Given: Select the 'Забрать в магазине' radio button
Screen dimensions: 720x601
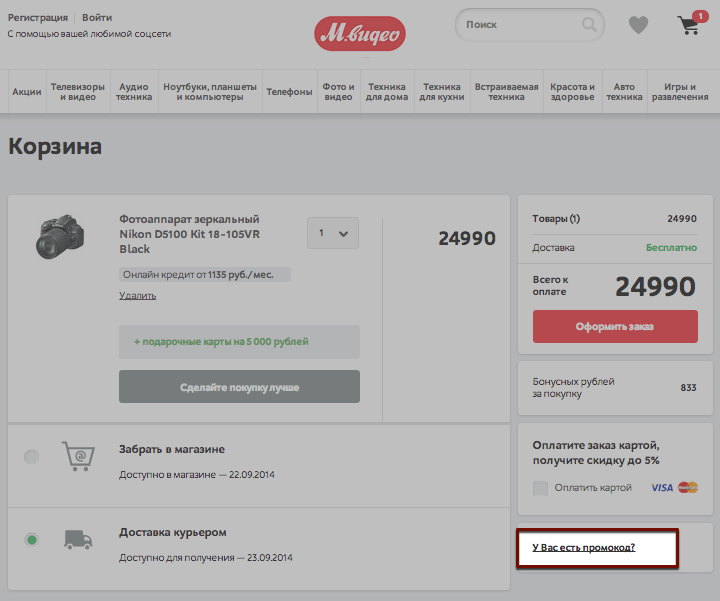Looking at the screenshot, I should tap(32, 457).
